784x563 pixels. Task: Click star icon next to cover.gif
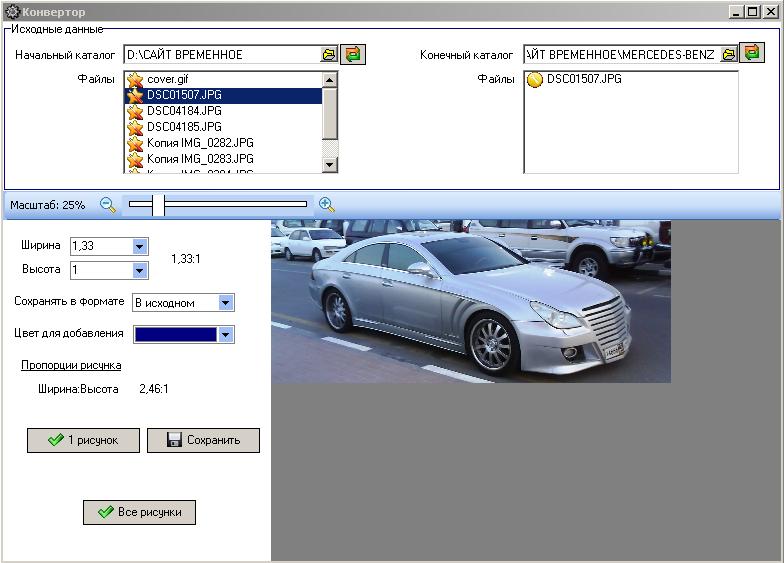[135, 79]
